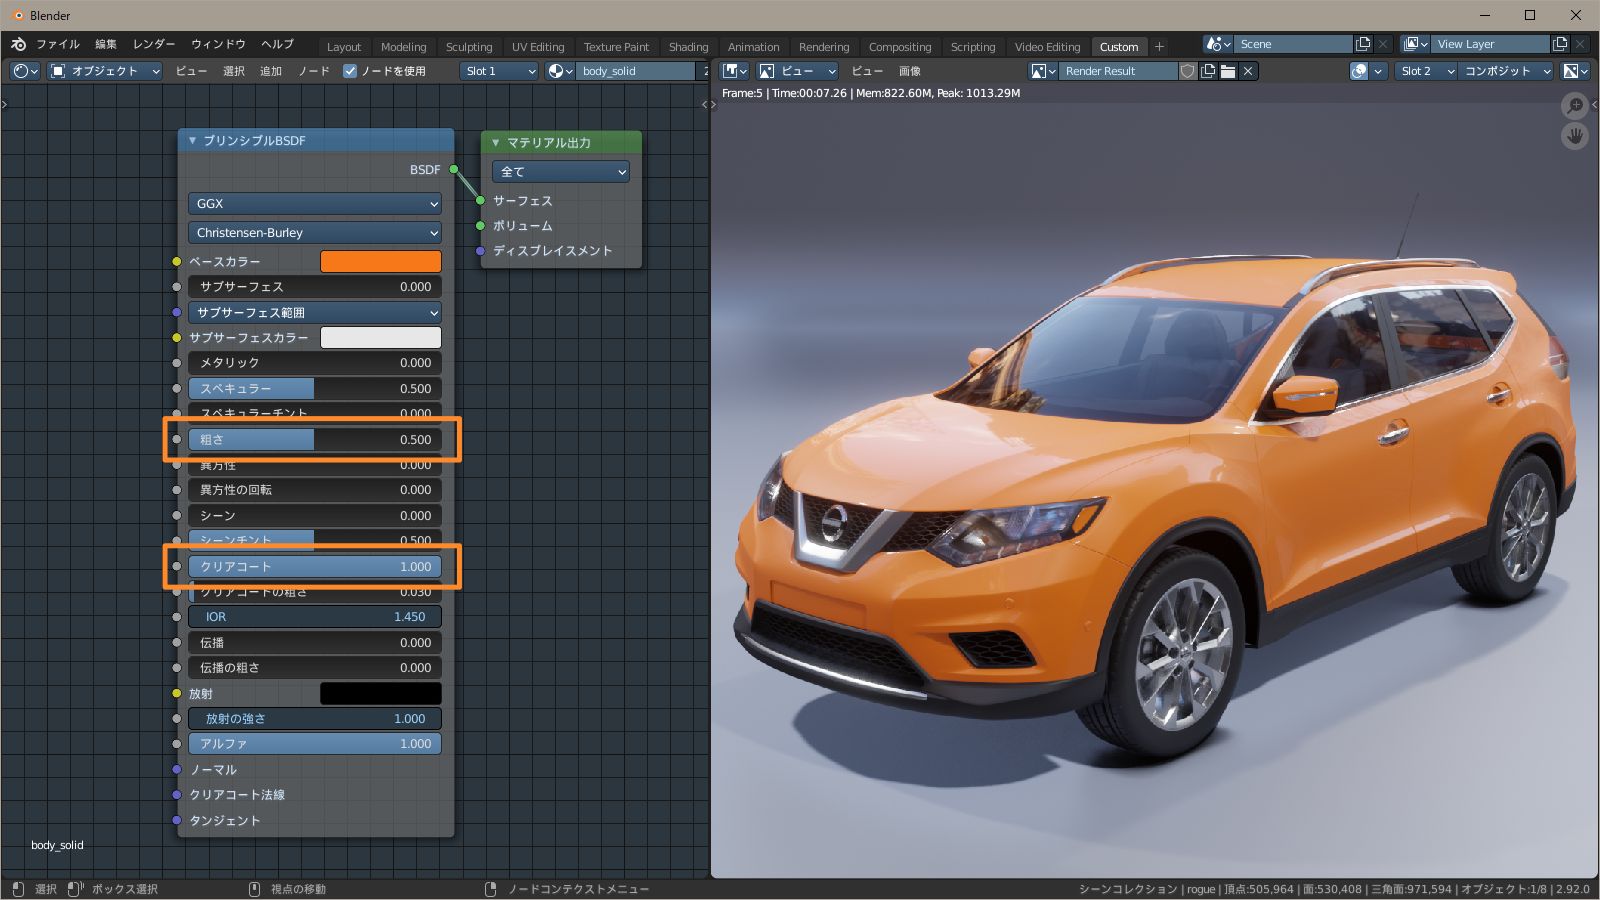Viewport: 1600px width, 900px height.
Task: Open the node editor 選択 menu
Action: [234, 71]
